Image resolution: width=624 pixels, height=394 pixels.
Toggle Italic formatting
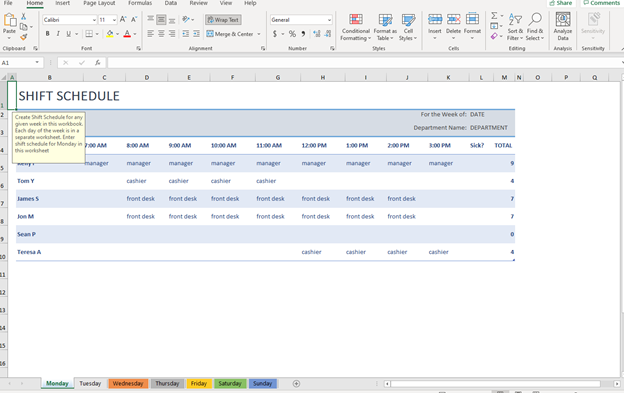(x=58, y=34)
